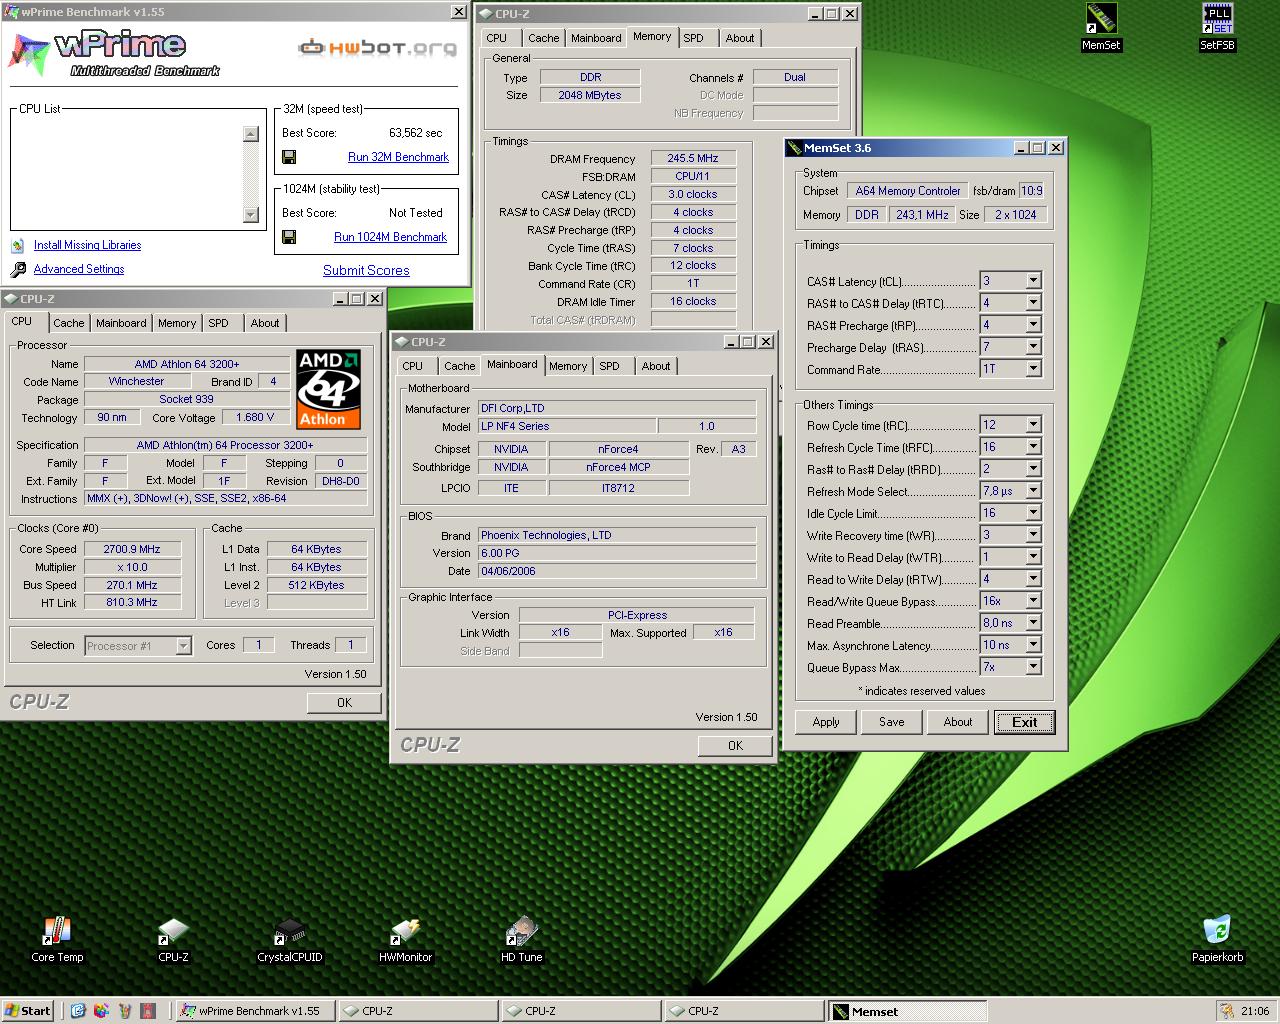This screenshot has height=1024, width=1280.
Task: Select About tab in CPU-Z Mainboard window
Action: pos(656,366)
